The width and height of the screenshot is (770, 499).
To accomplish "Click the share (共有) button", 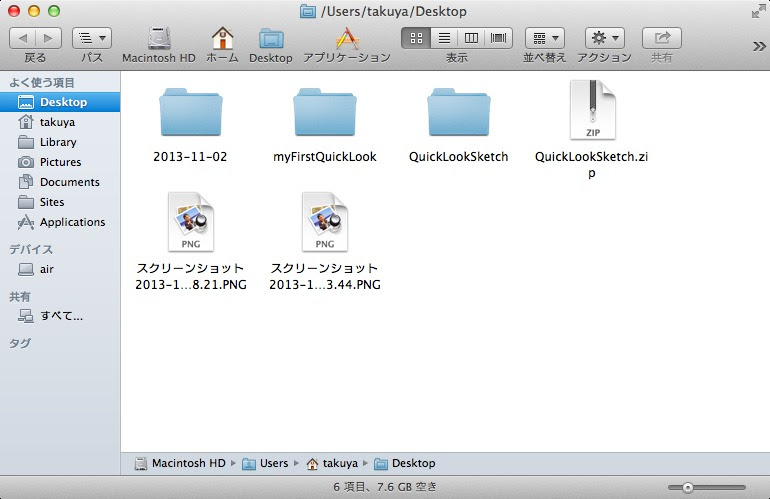I will click(662, 38).
